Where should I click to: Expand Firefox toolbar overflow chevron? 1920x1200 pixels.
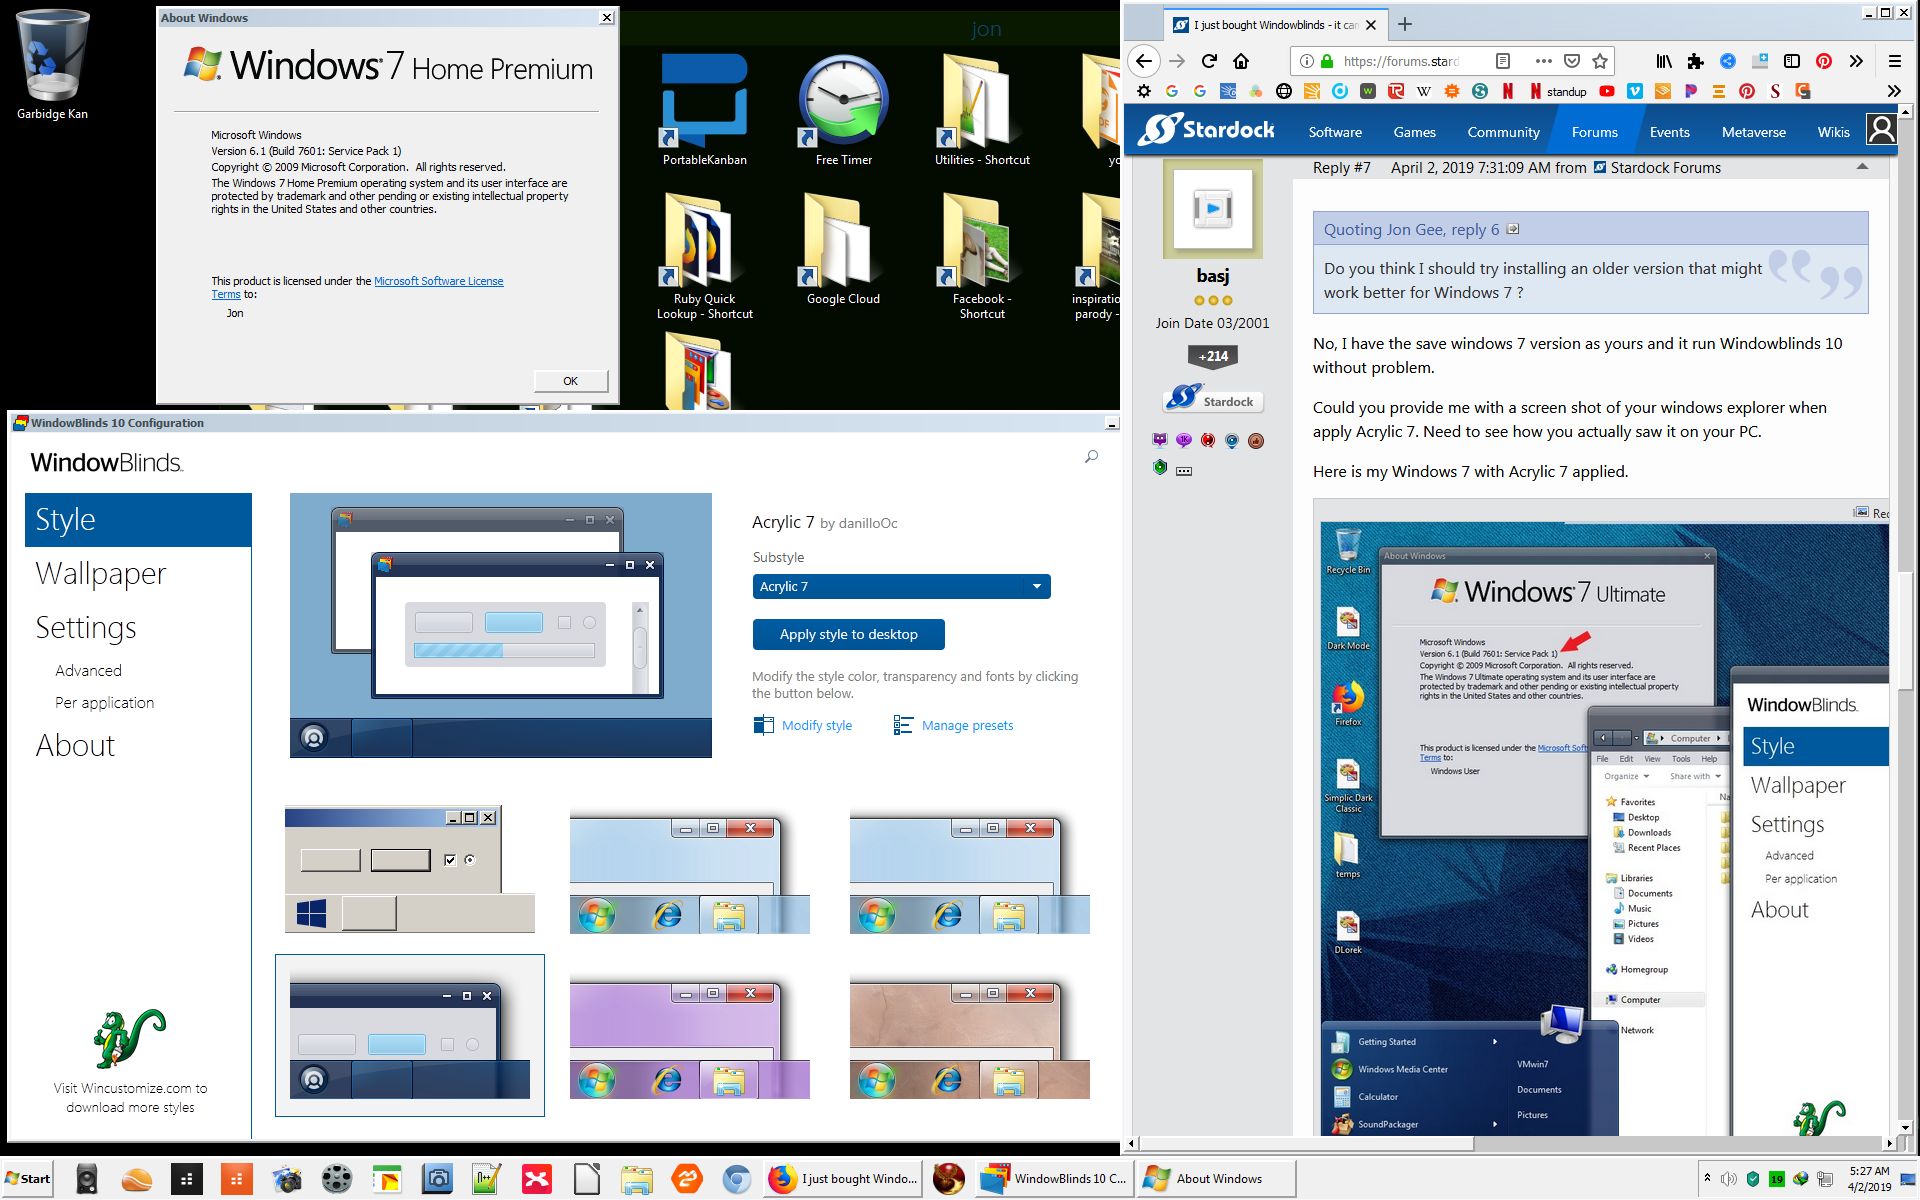tap(1856, 61)
